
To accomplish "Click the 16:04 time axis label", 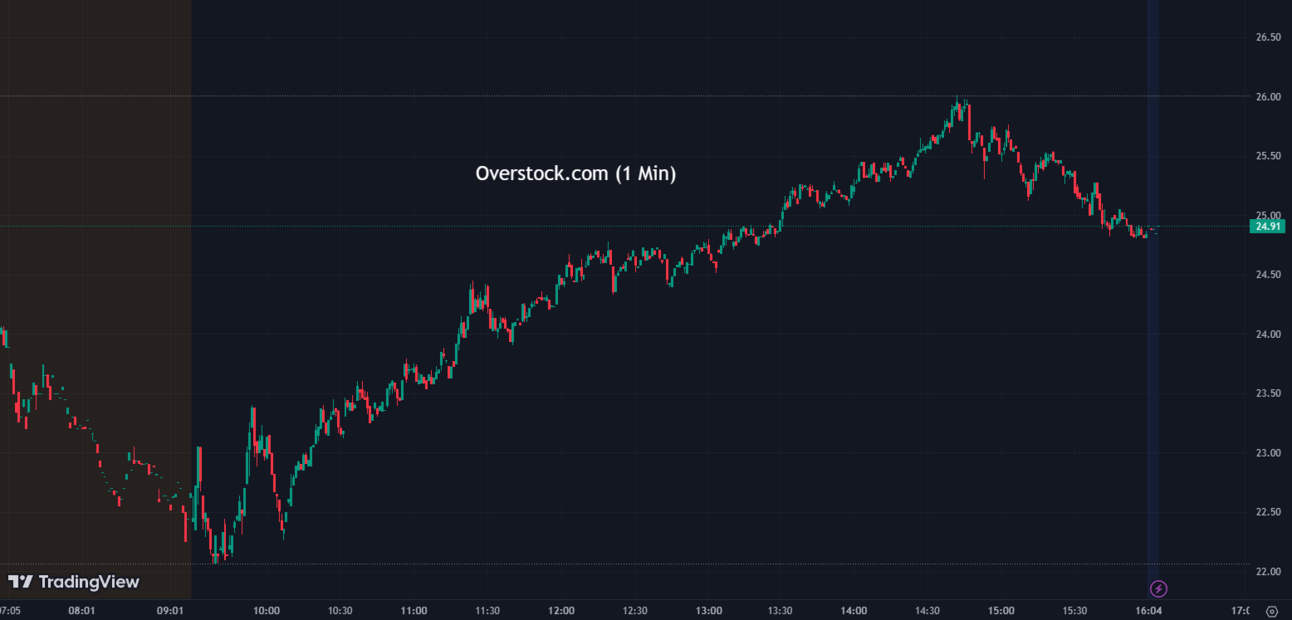I will (1148, 610).
